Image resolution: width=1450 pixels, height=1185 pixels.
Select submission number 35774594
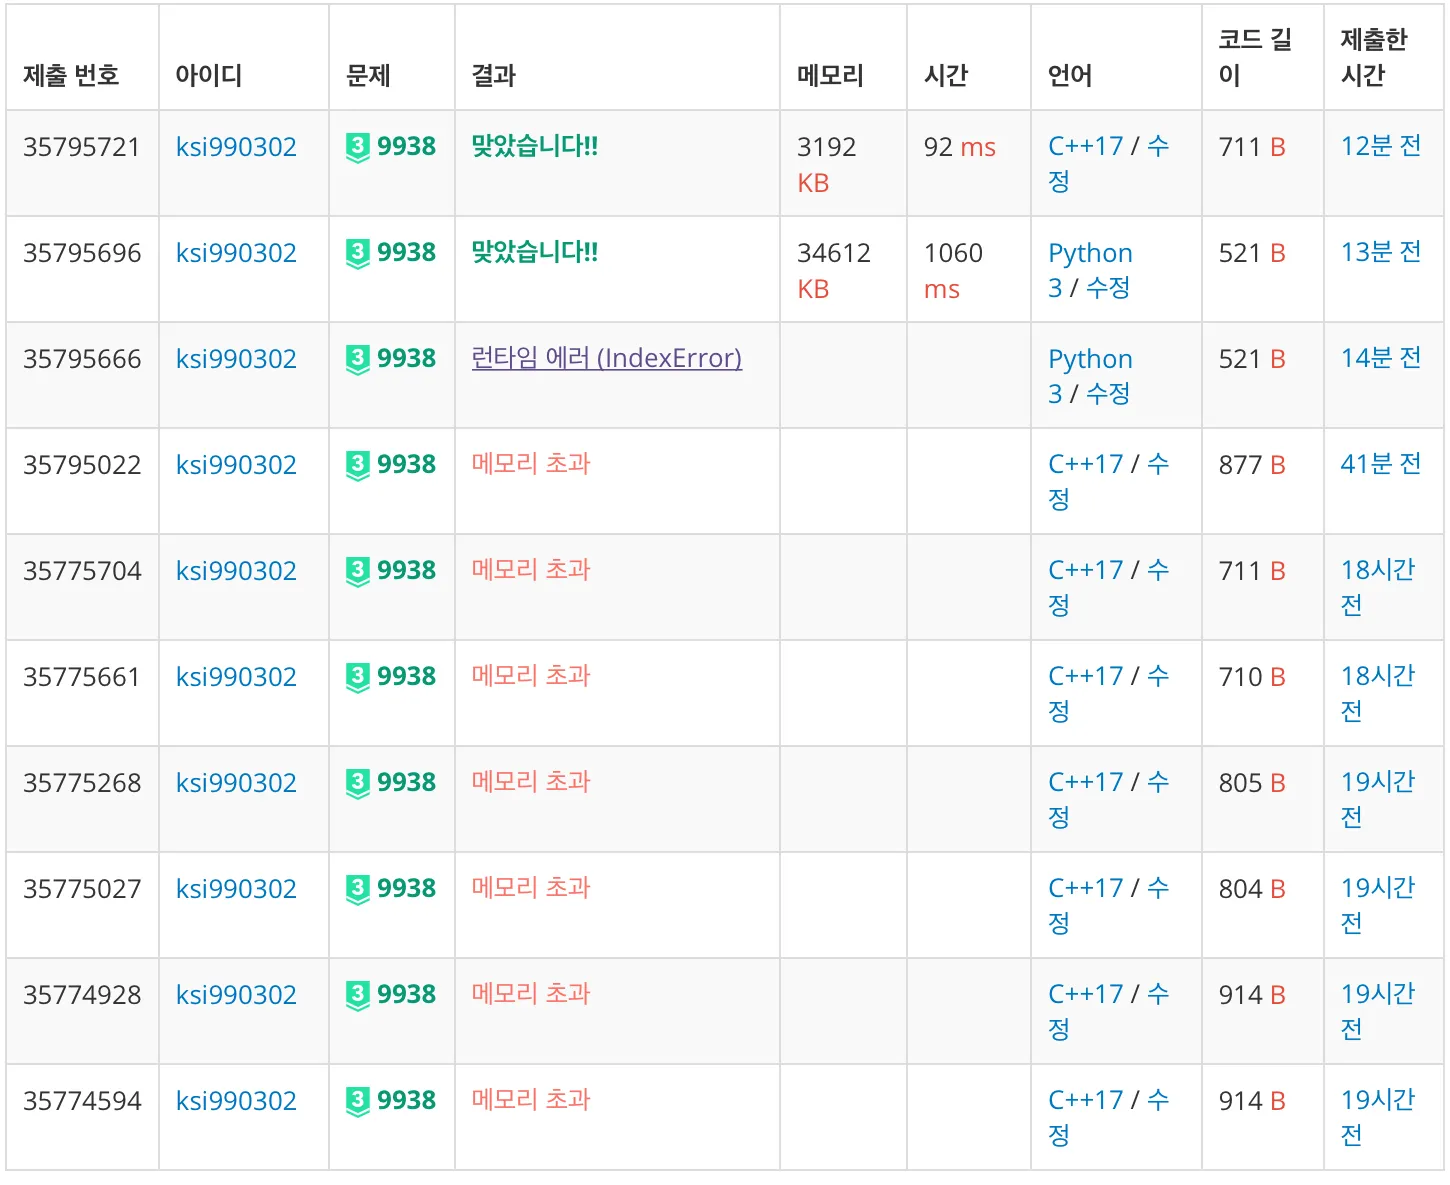(82, 1101)
